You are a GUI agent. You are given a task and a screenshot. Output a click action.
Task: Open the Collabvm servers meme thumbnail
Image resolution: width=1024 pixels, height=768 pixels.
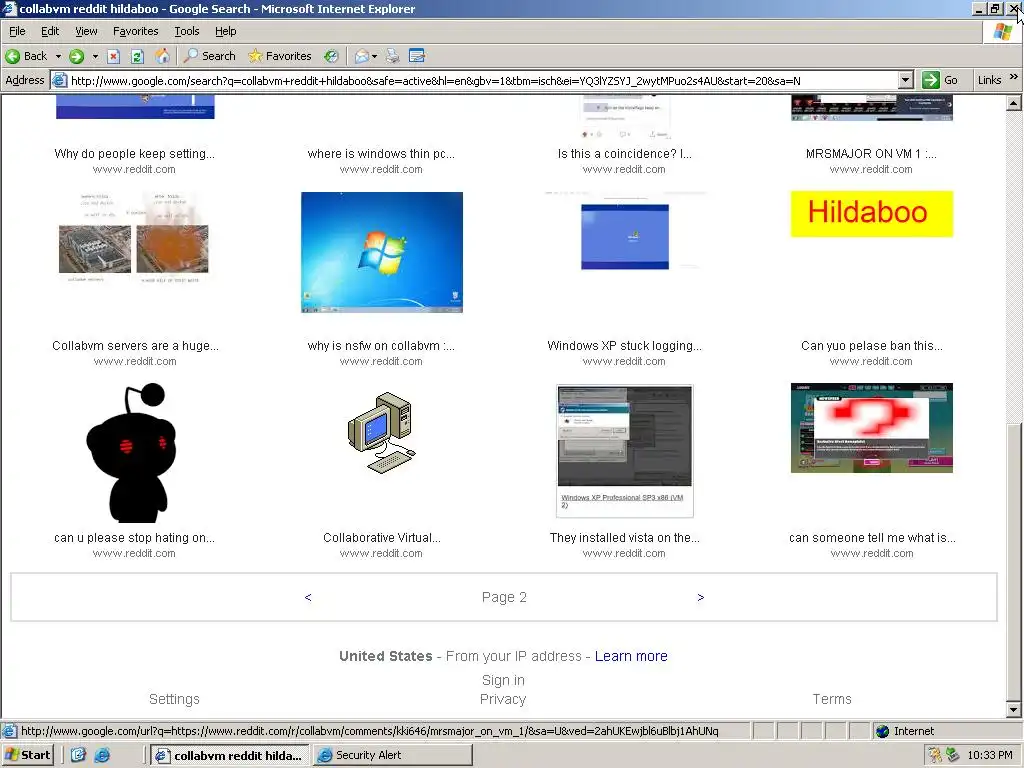coord(134,238)
